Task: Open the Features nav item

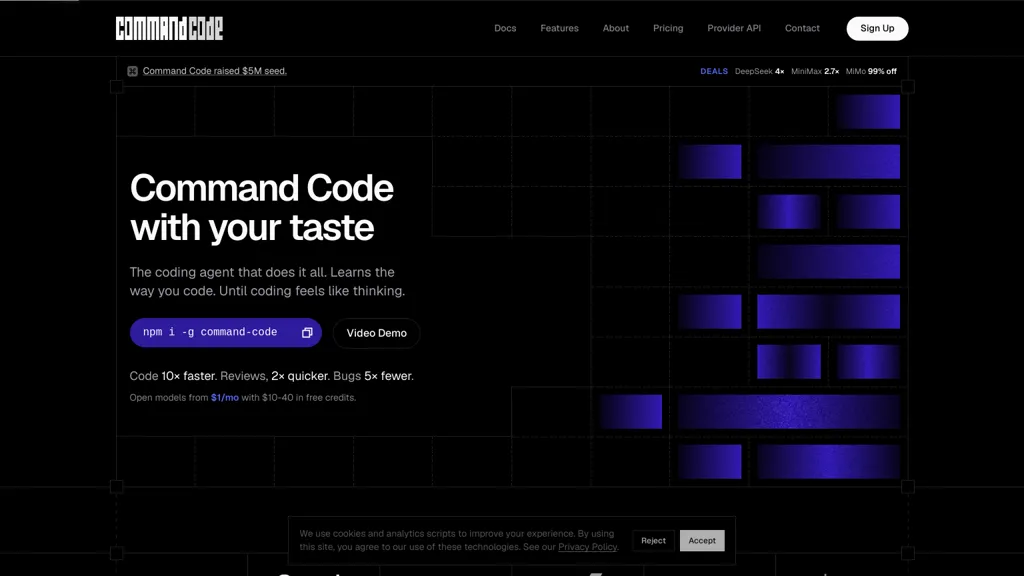Action: point(559,28)
